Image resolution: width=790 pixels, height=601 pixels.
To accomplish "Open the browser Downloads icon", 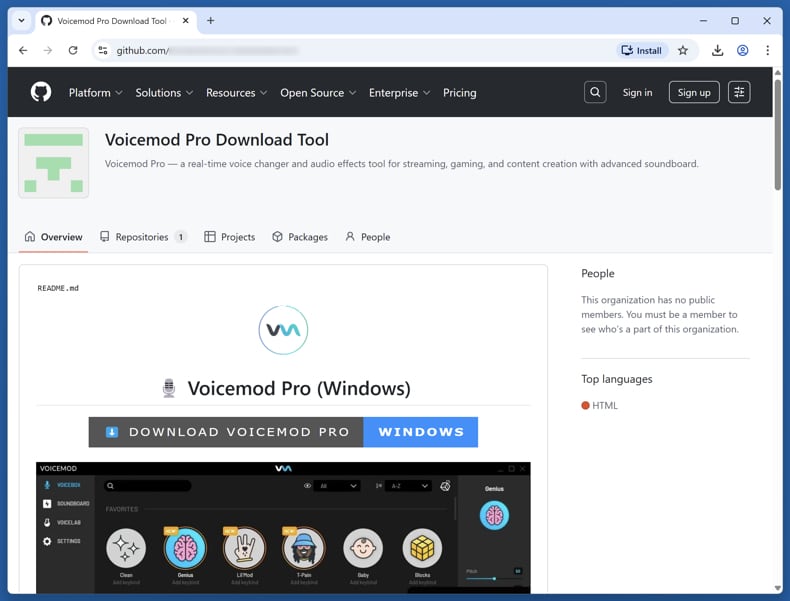I will pos(717,50).
